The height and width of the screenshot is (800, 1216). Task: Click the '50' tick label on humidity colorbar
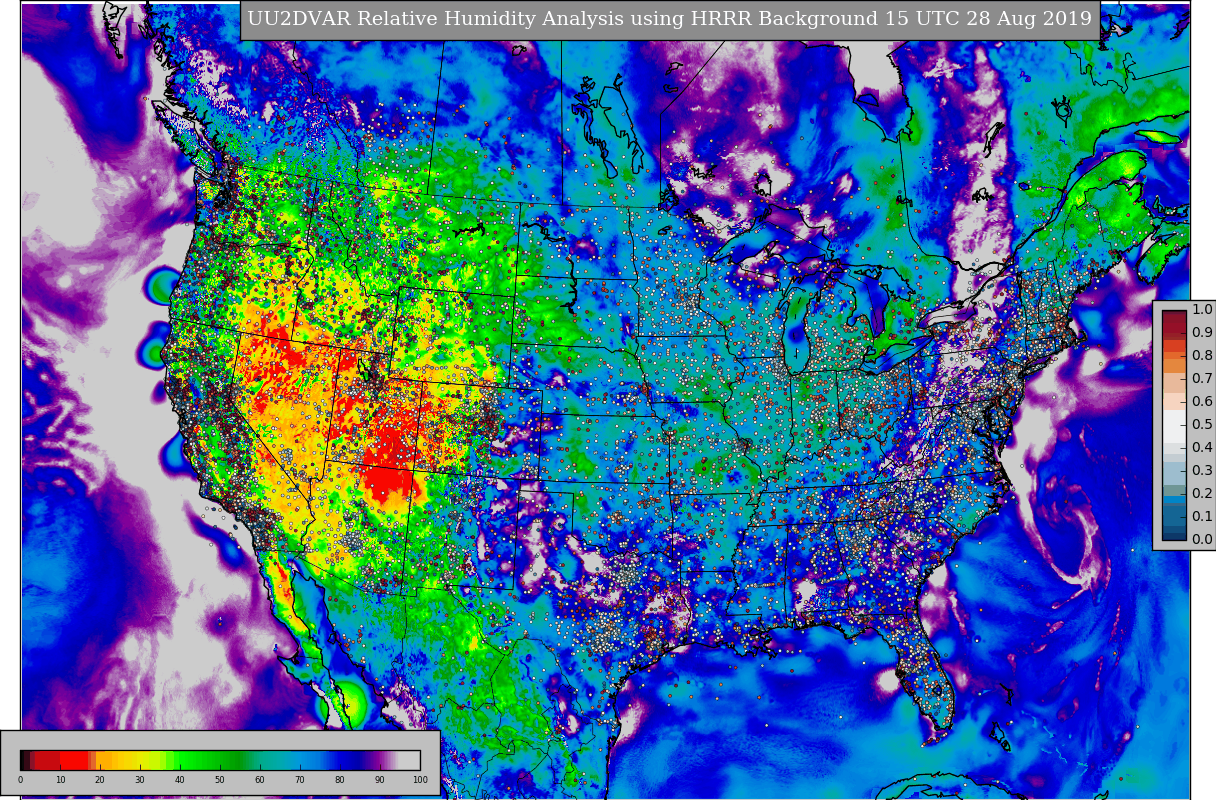click(219, 779)
